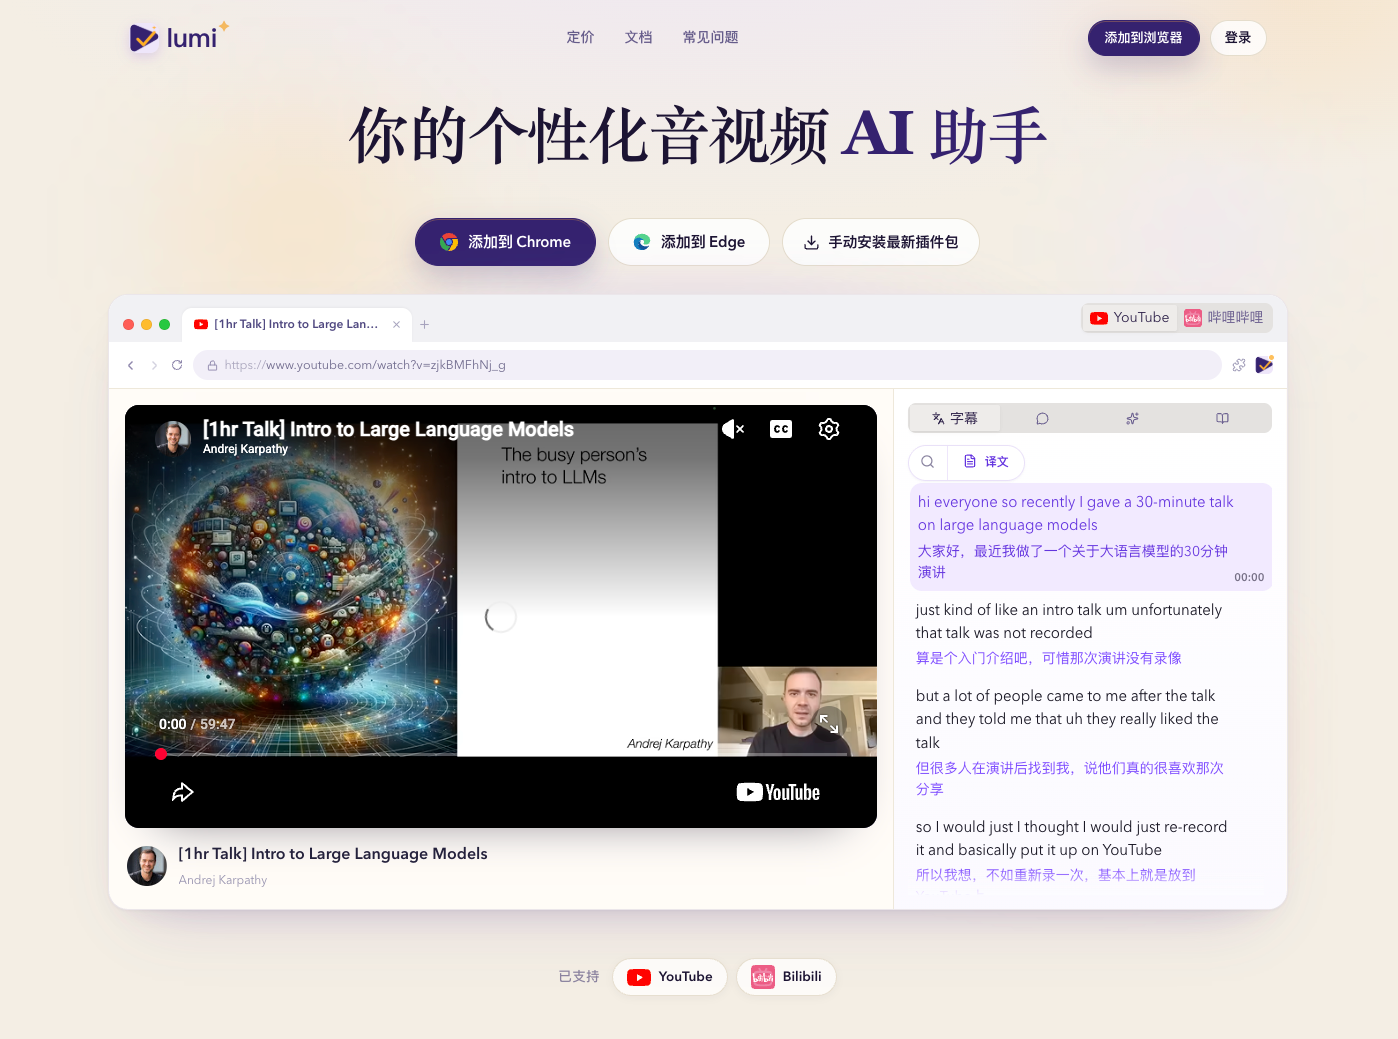Image resolution: width=1398 pixels, height=1039 pixels.
Task: Click the youtube.com URL address bar
Action: 707,365
